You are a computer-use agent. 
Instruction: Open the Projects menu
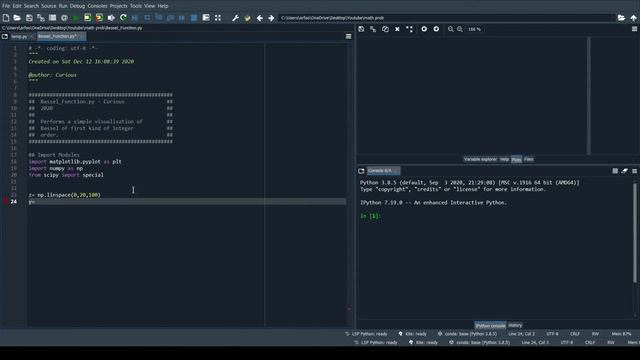pyautogui.click(x=118, y=6)
